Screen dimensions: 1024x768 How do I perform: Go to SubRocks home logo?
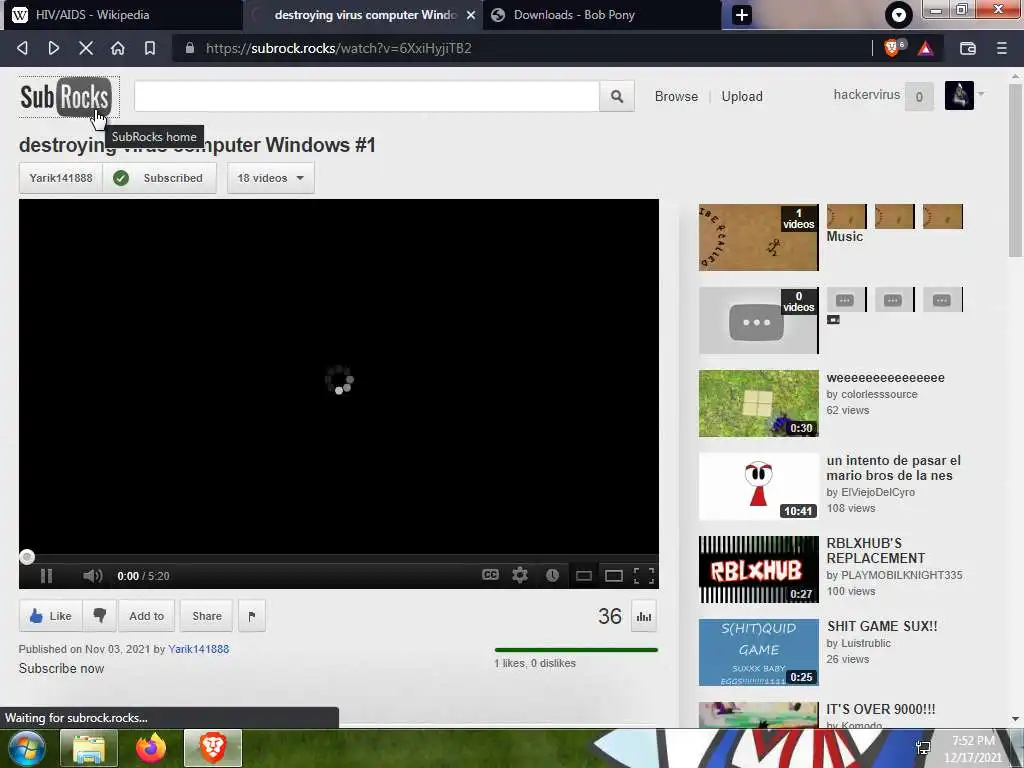pyautogui.click(x=65, y=97)
